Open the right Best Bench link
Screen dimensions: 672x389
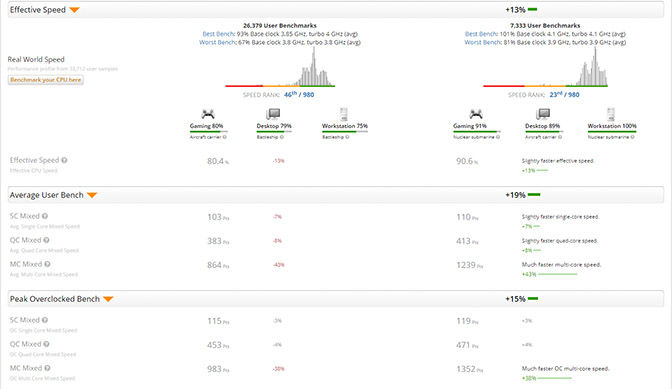point(481,34)
